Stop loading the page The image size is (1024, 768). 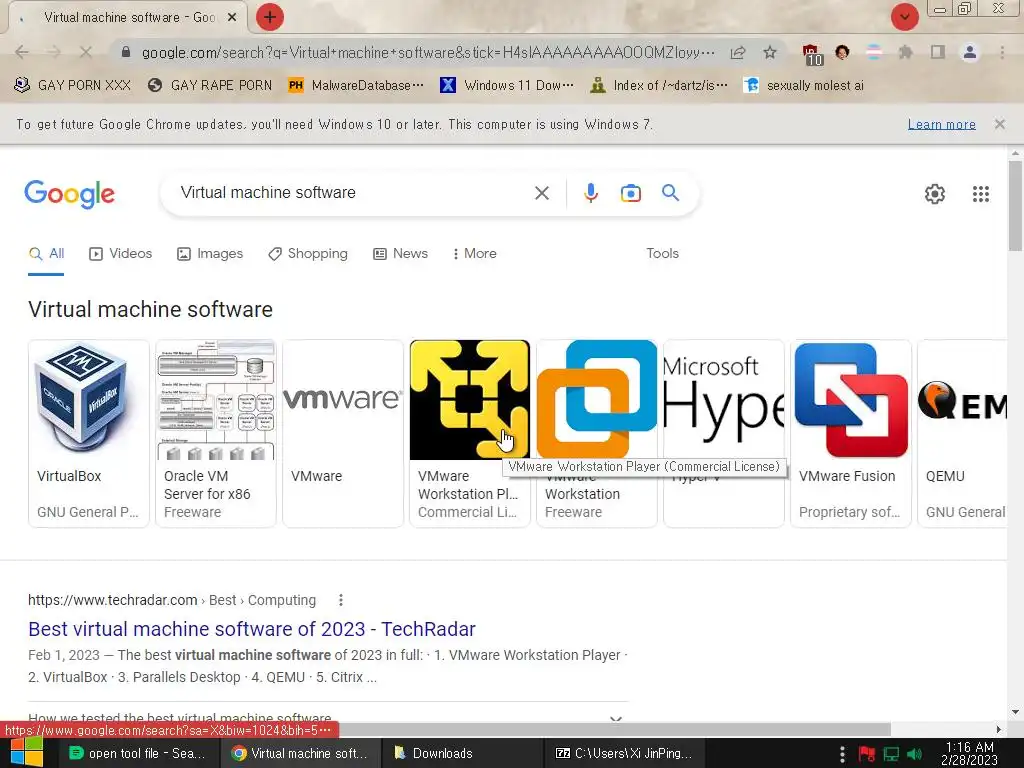[86, 52]
